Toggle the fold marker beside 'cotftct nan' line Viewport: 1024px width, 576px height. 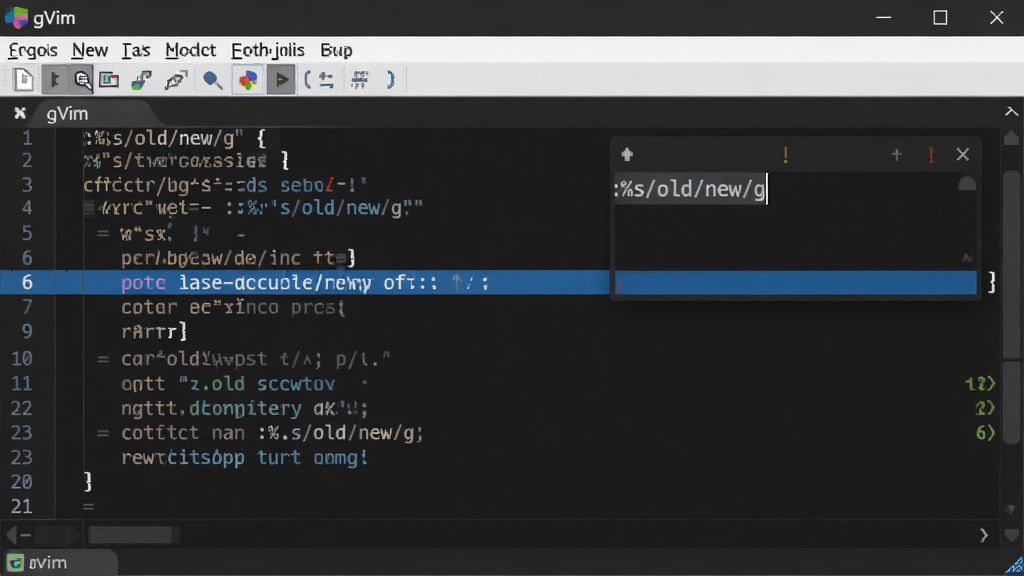[103, 433]
